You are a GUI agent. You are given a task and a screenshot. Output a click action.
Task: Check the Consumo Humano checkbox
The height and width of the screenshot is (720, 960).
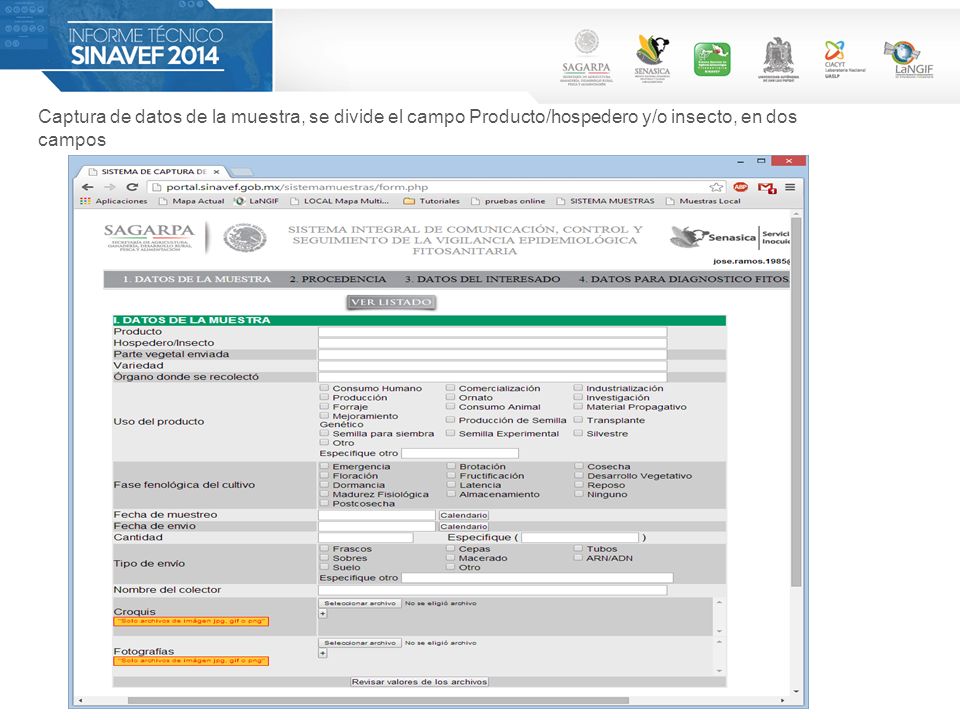click(324, 388)
